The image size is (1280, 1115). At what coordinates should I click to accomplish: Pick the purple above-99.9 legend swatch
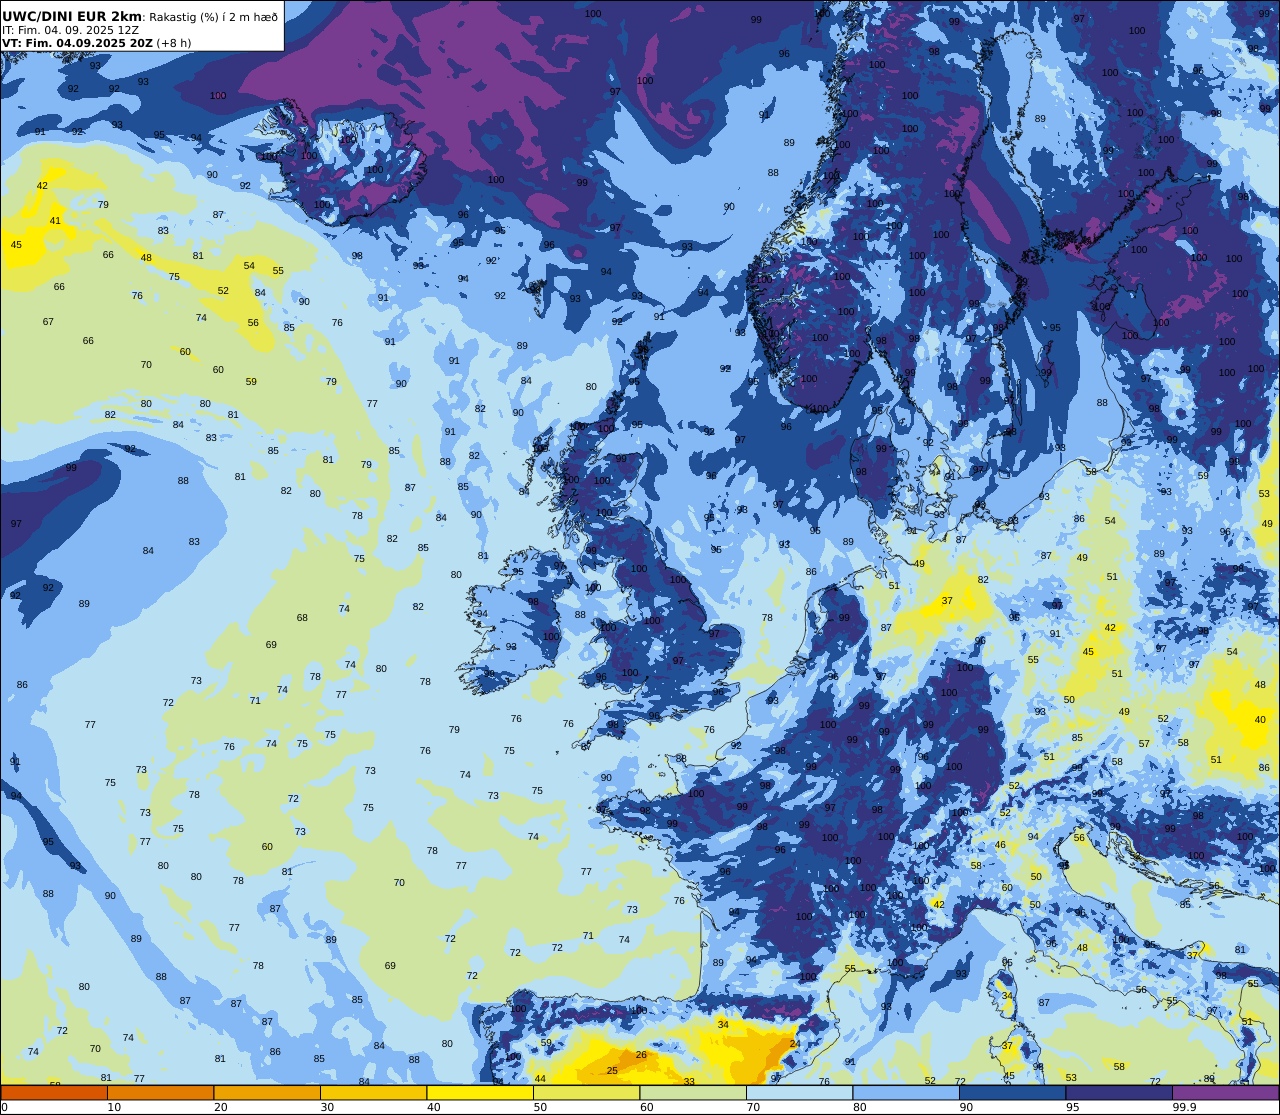pyautogui.click(x=1225, y=1092)
